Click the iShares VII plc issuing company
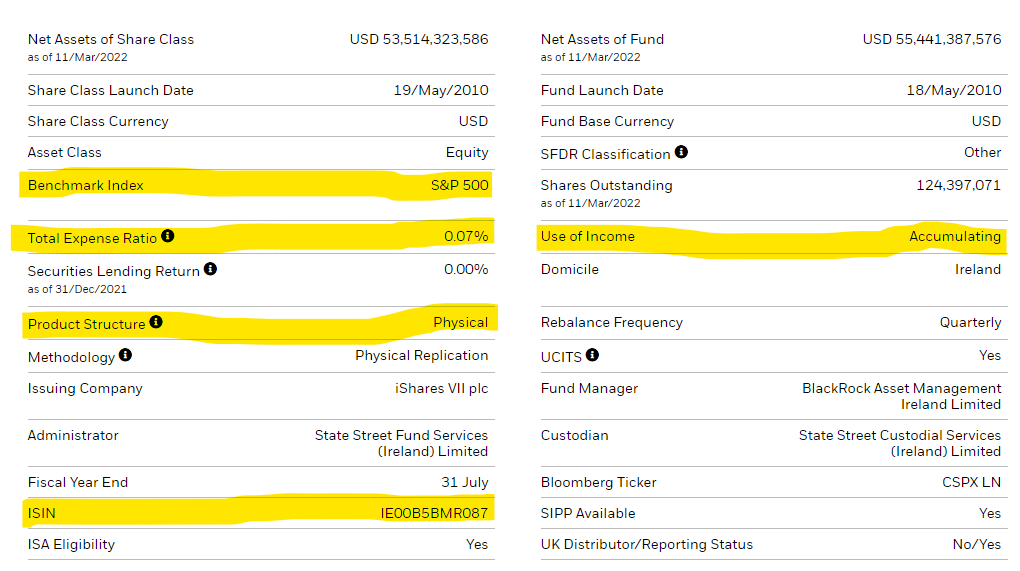This screenshot has height=571, width=1020. point(441,388)
